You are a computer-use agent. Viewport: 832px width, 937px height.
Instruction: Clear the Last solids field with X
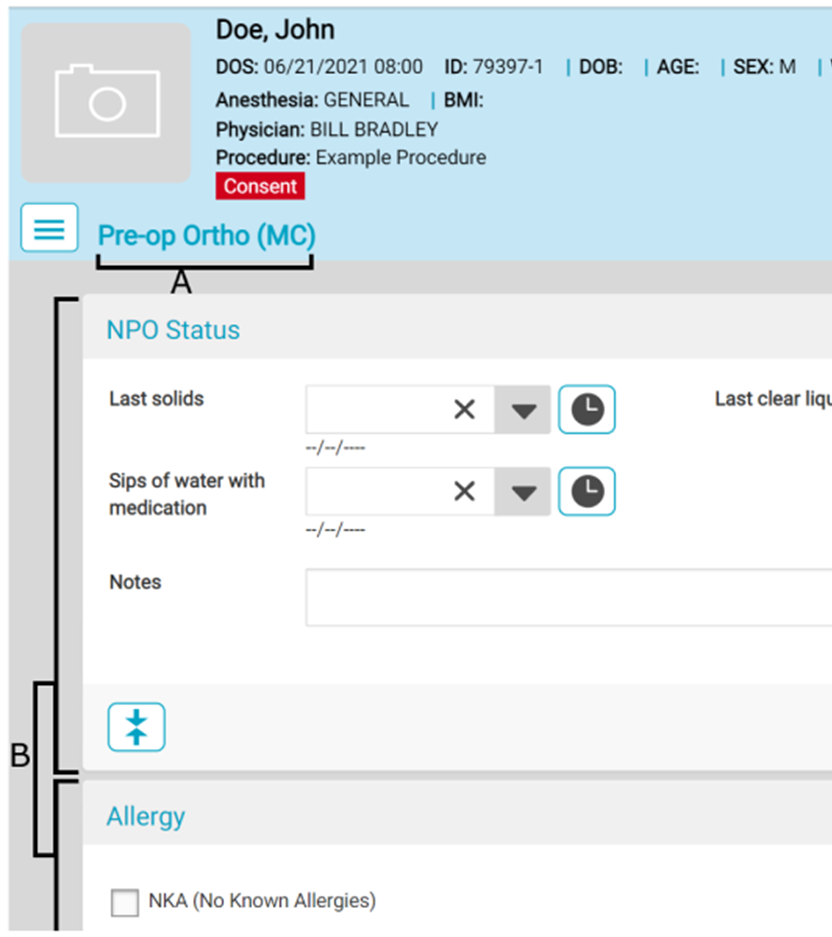[x=464, y=409]
